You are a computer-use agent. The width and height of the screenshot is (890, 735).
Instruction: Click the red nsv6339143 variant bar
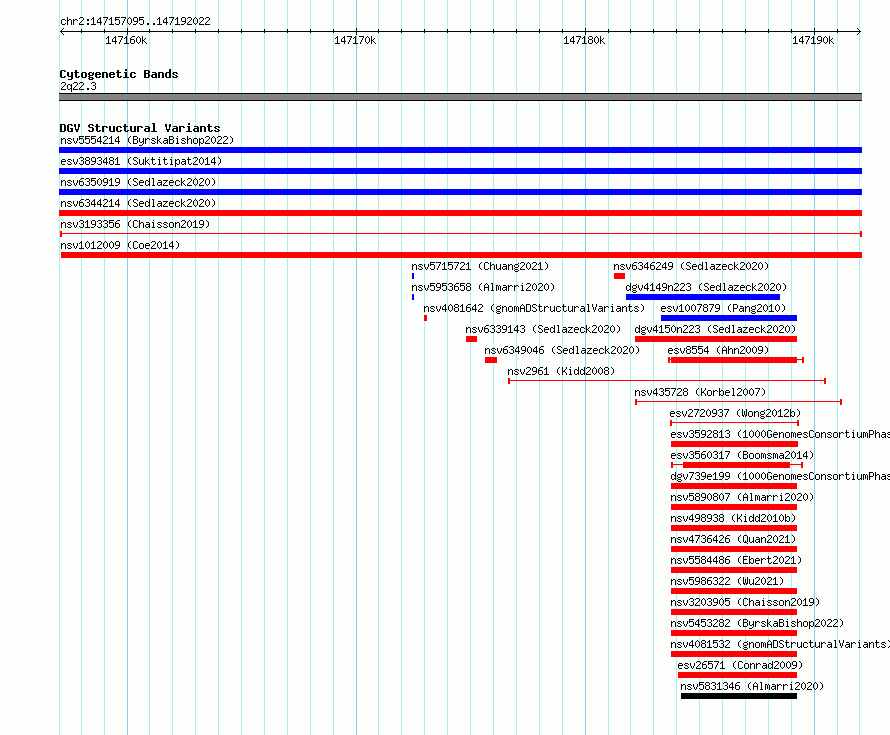471,339
